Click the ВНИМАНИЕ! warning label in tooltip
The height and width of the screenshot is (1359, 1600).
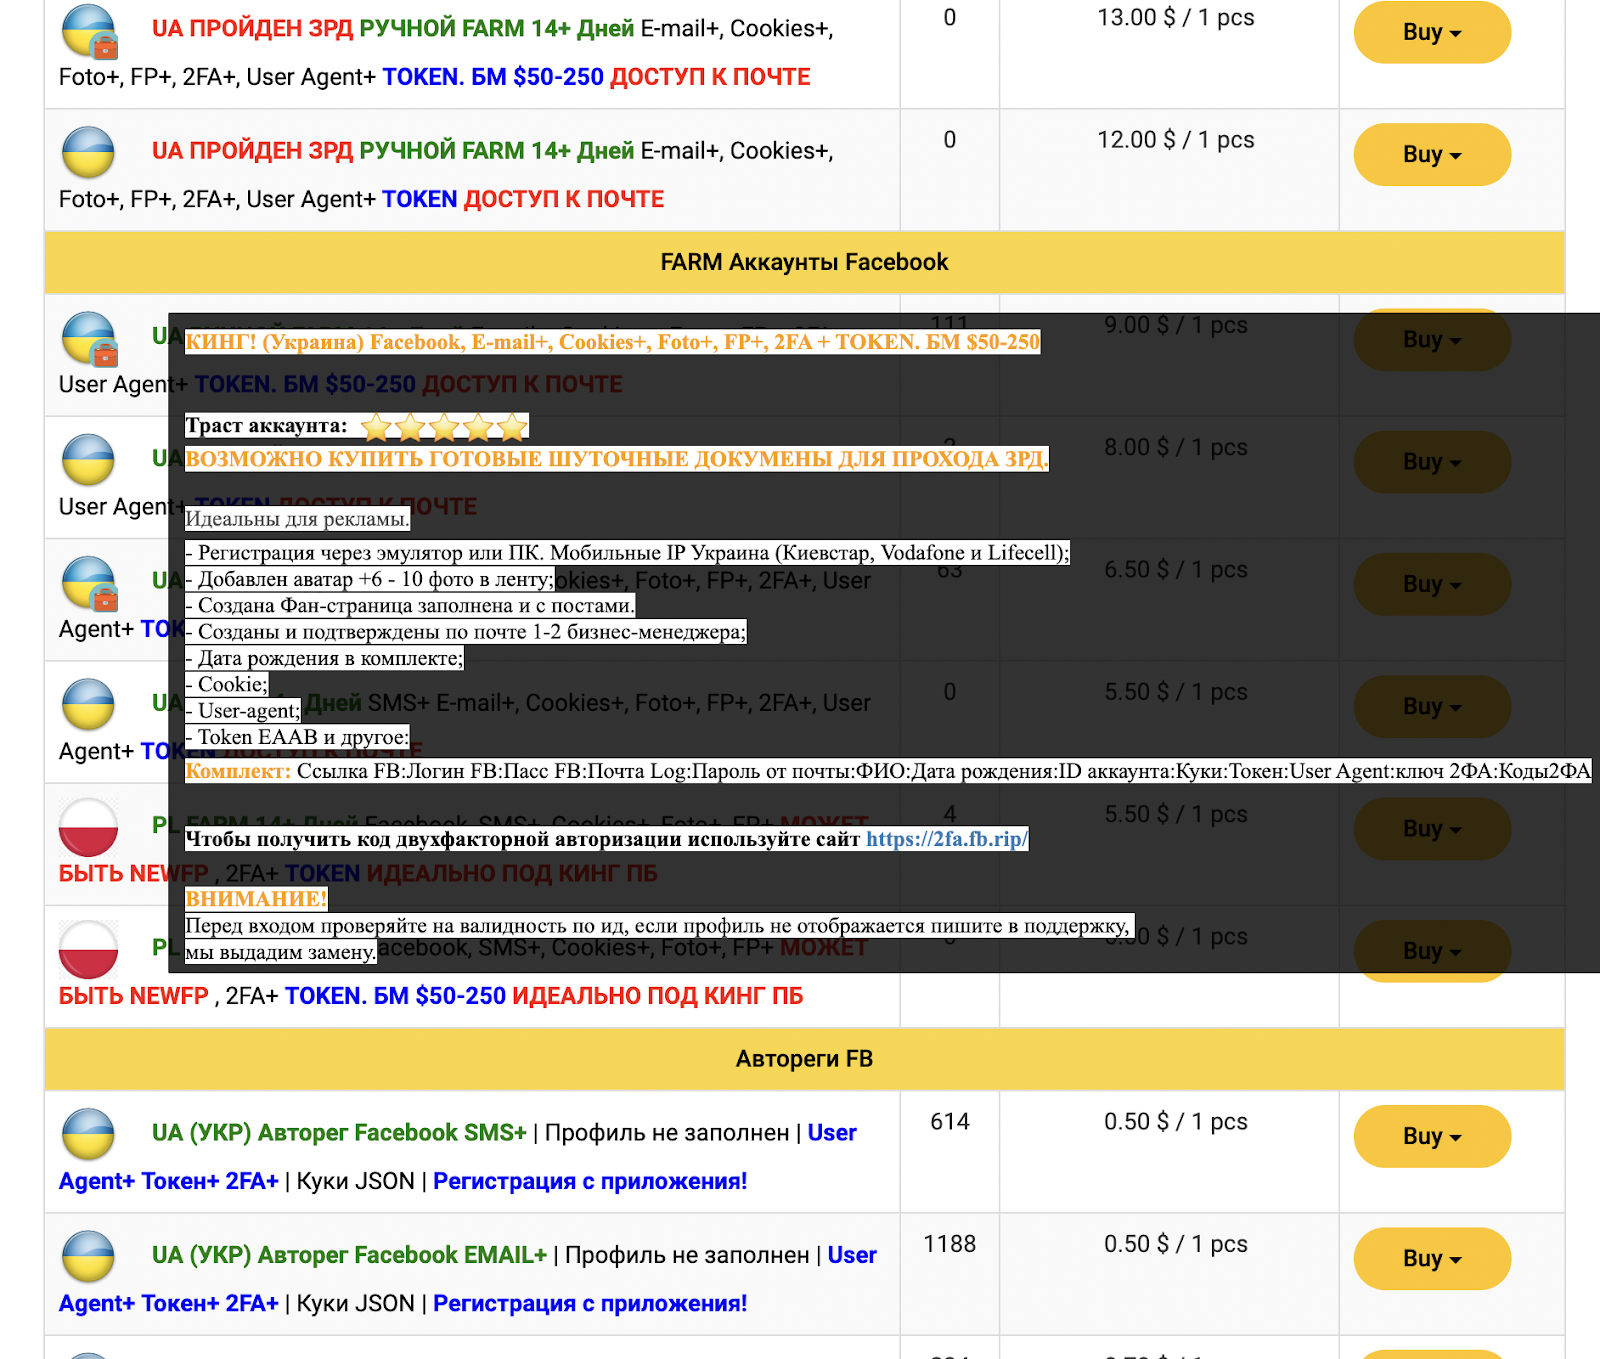click(256, 899)
